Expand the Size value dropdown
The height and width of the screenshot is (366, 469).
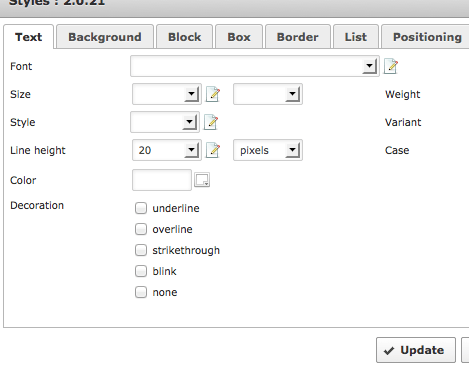[x=167, y=94]
